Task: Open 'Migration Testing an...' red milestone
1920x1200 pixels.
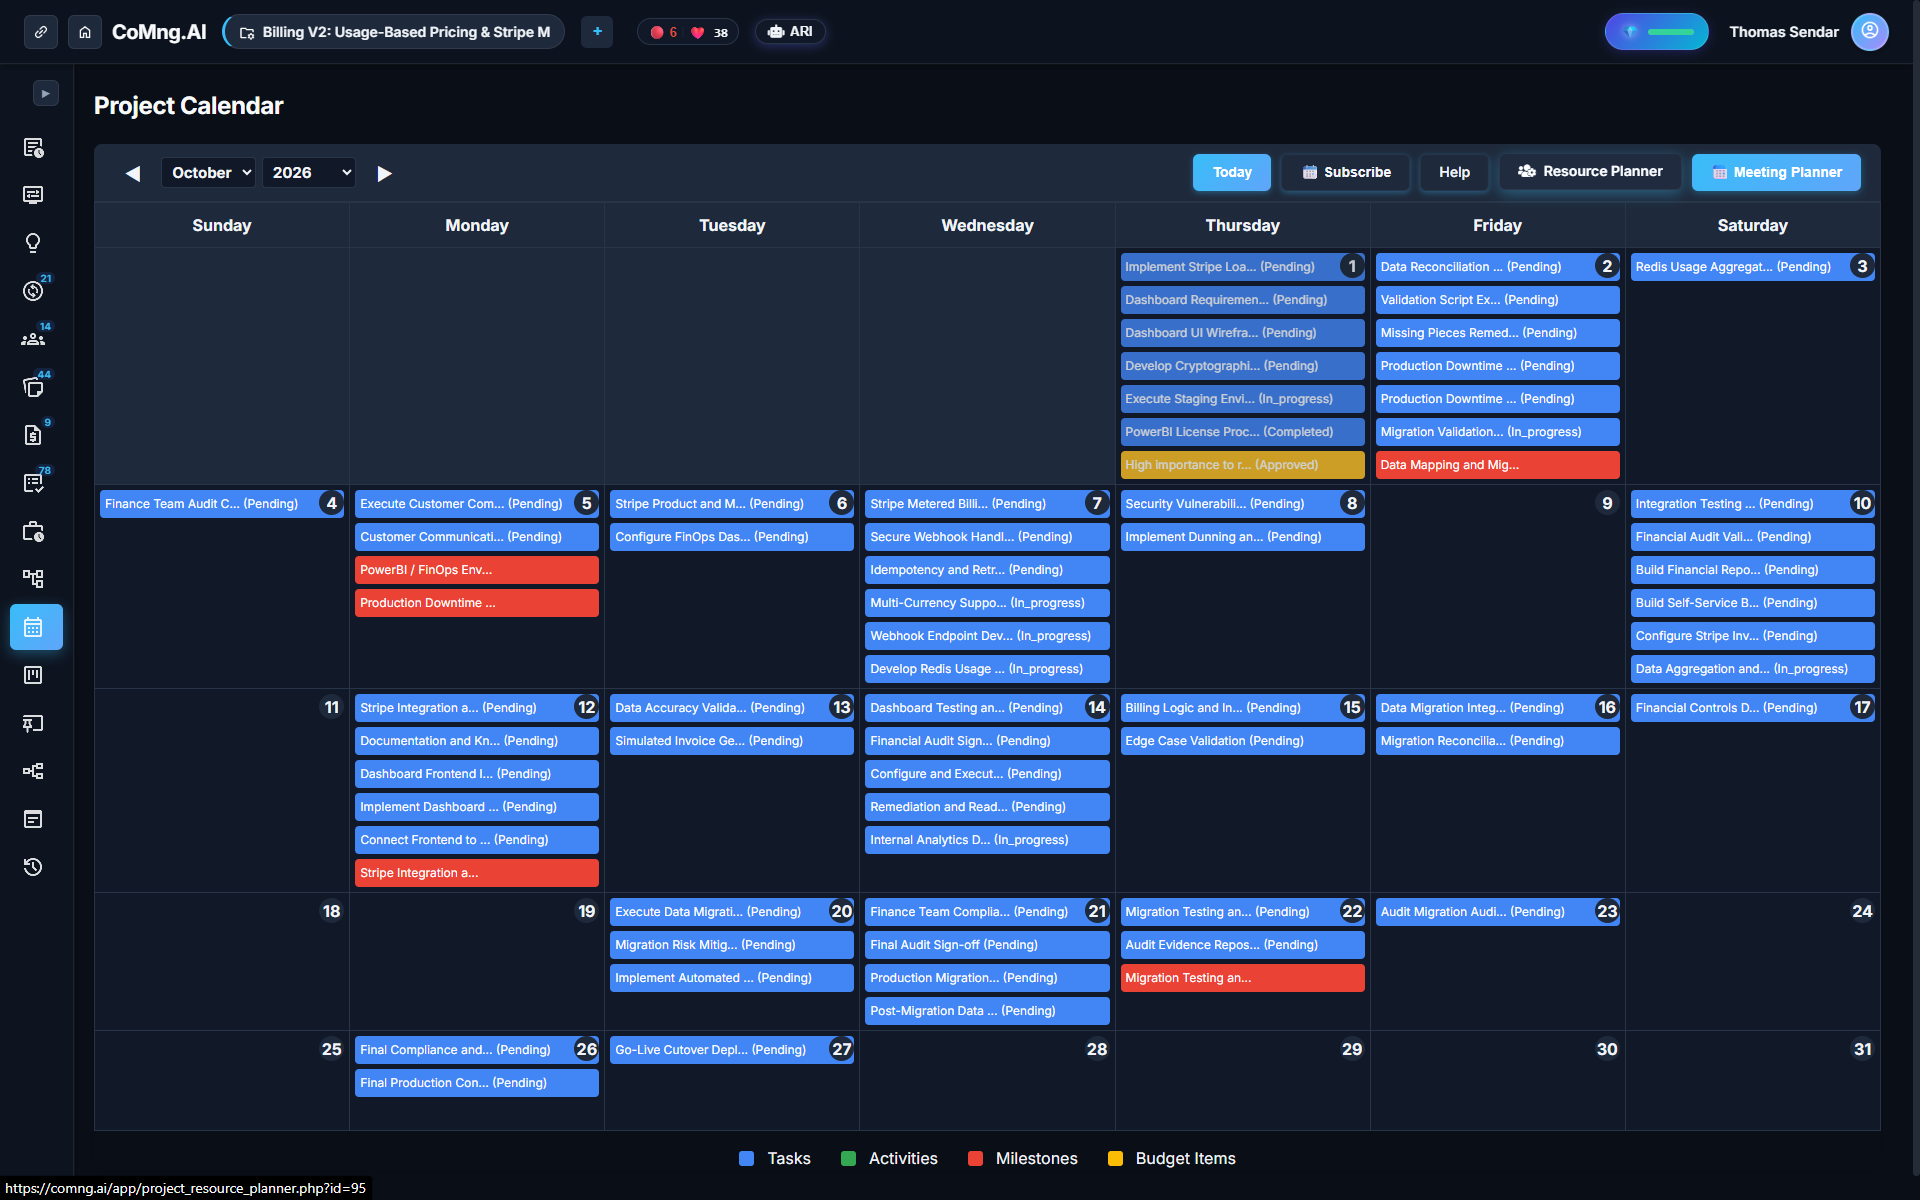Action: pos(1242,978)
